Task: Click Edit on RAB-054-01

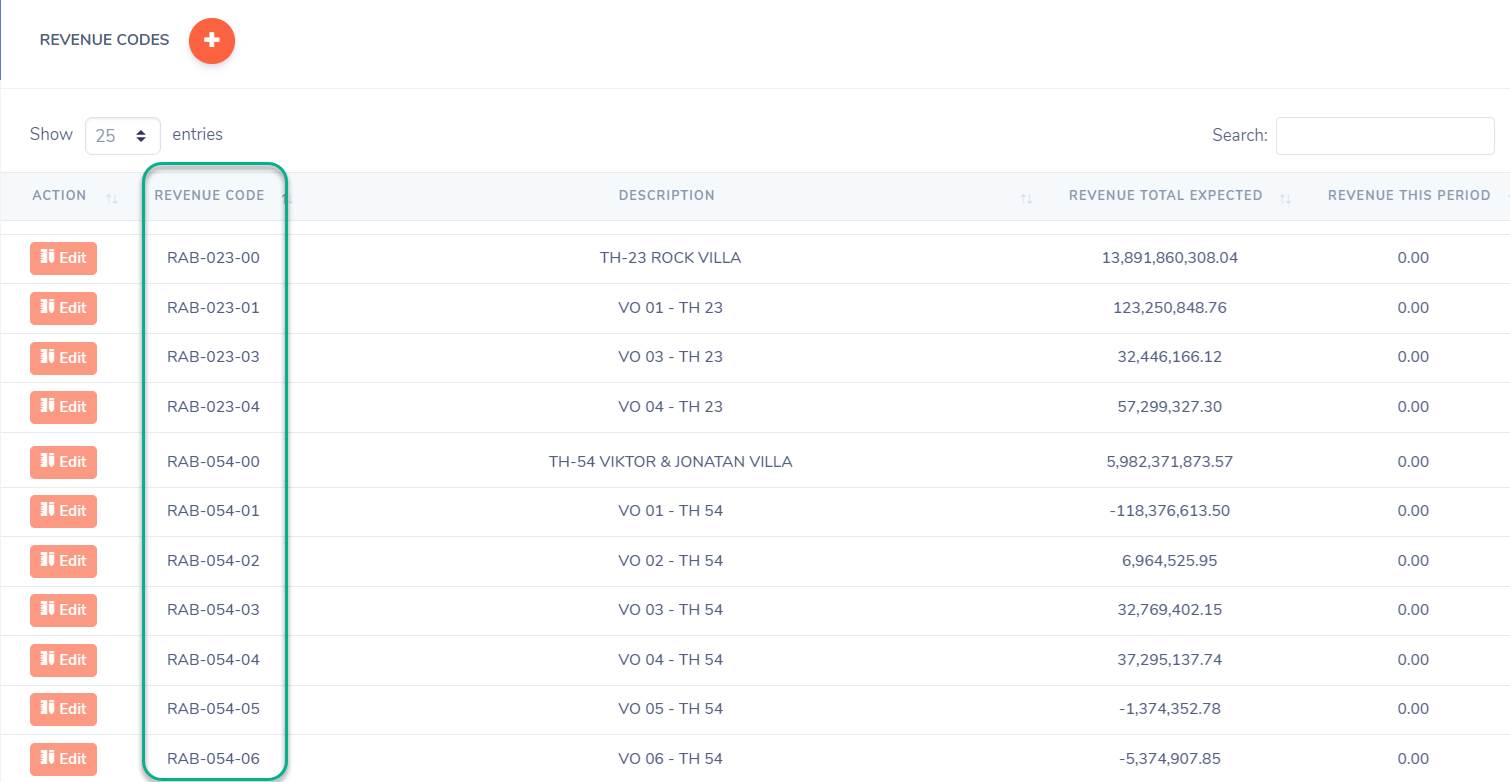Action: 63,511
